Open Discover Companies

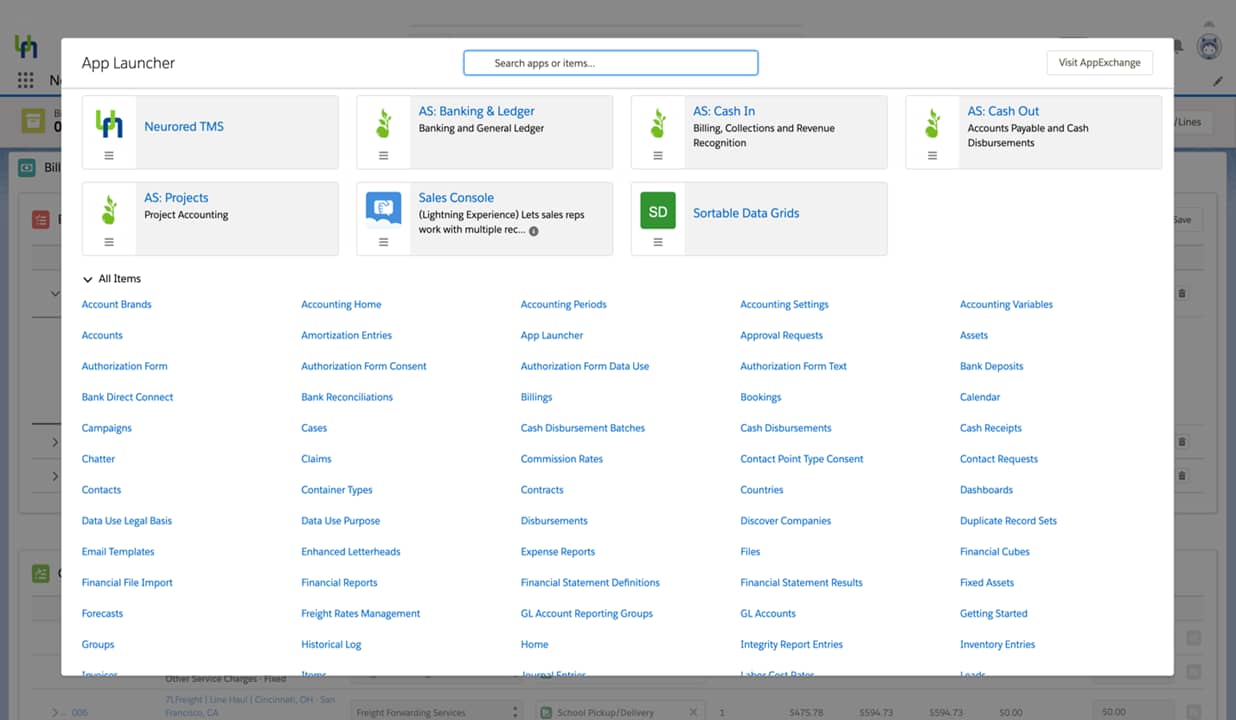[x=785, y=522]
